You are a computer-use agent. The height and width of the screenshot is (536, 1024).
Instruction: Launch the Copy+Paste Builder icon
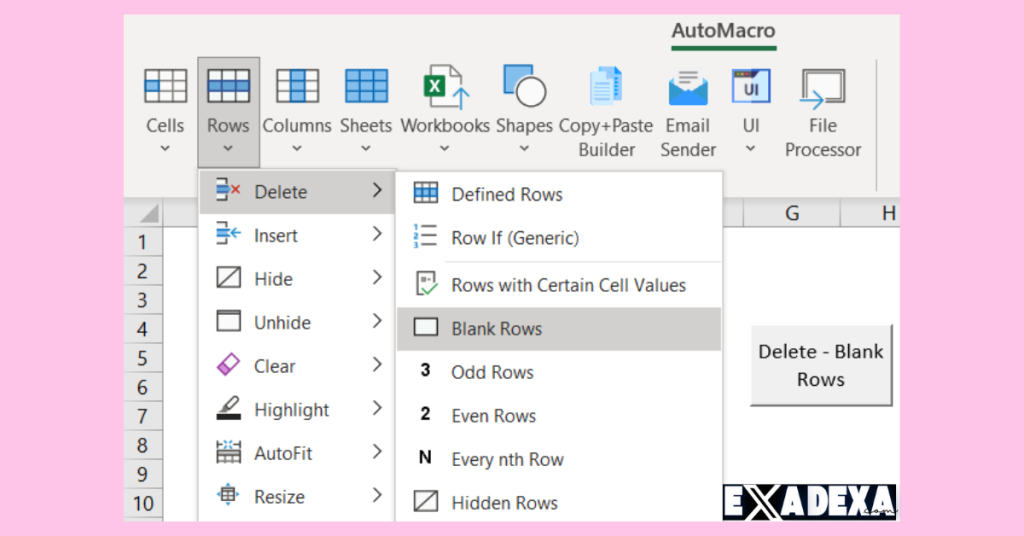click(606, 86)
